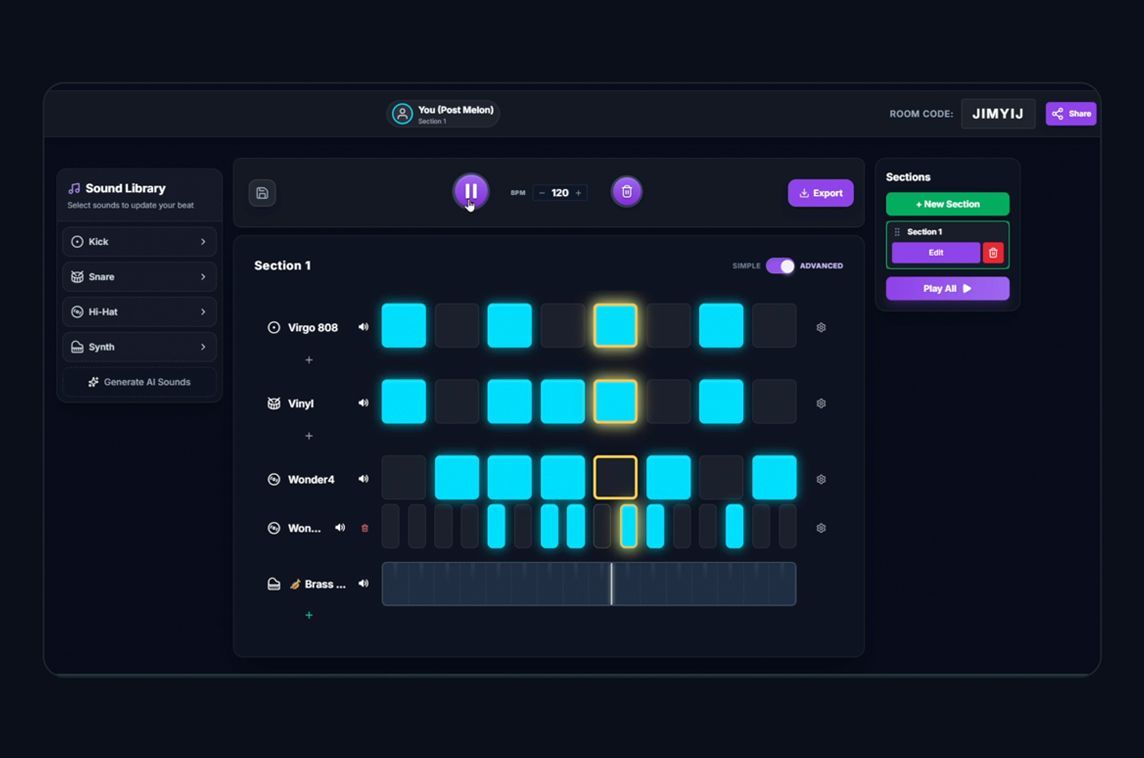This screenshot has width=1144, height=758.
Task: Toggle fourth step of Vinyl row
Action: tap(563, 401)
